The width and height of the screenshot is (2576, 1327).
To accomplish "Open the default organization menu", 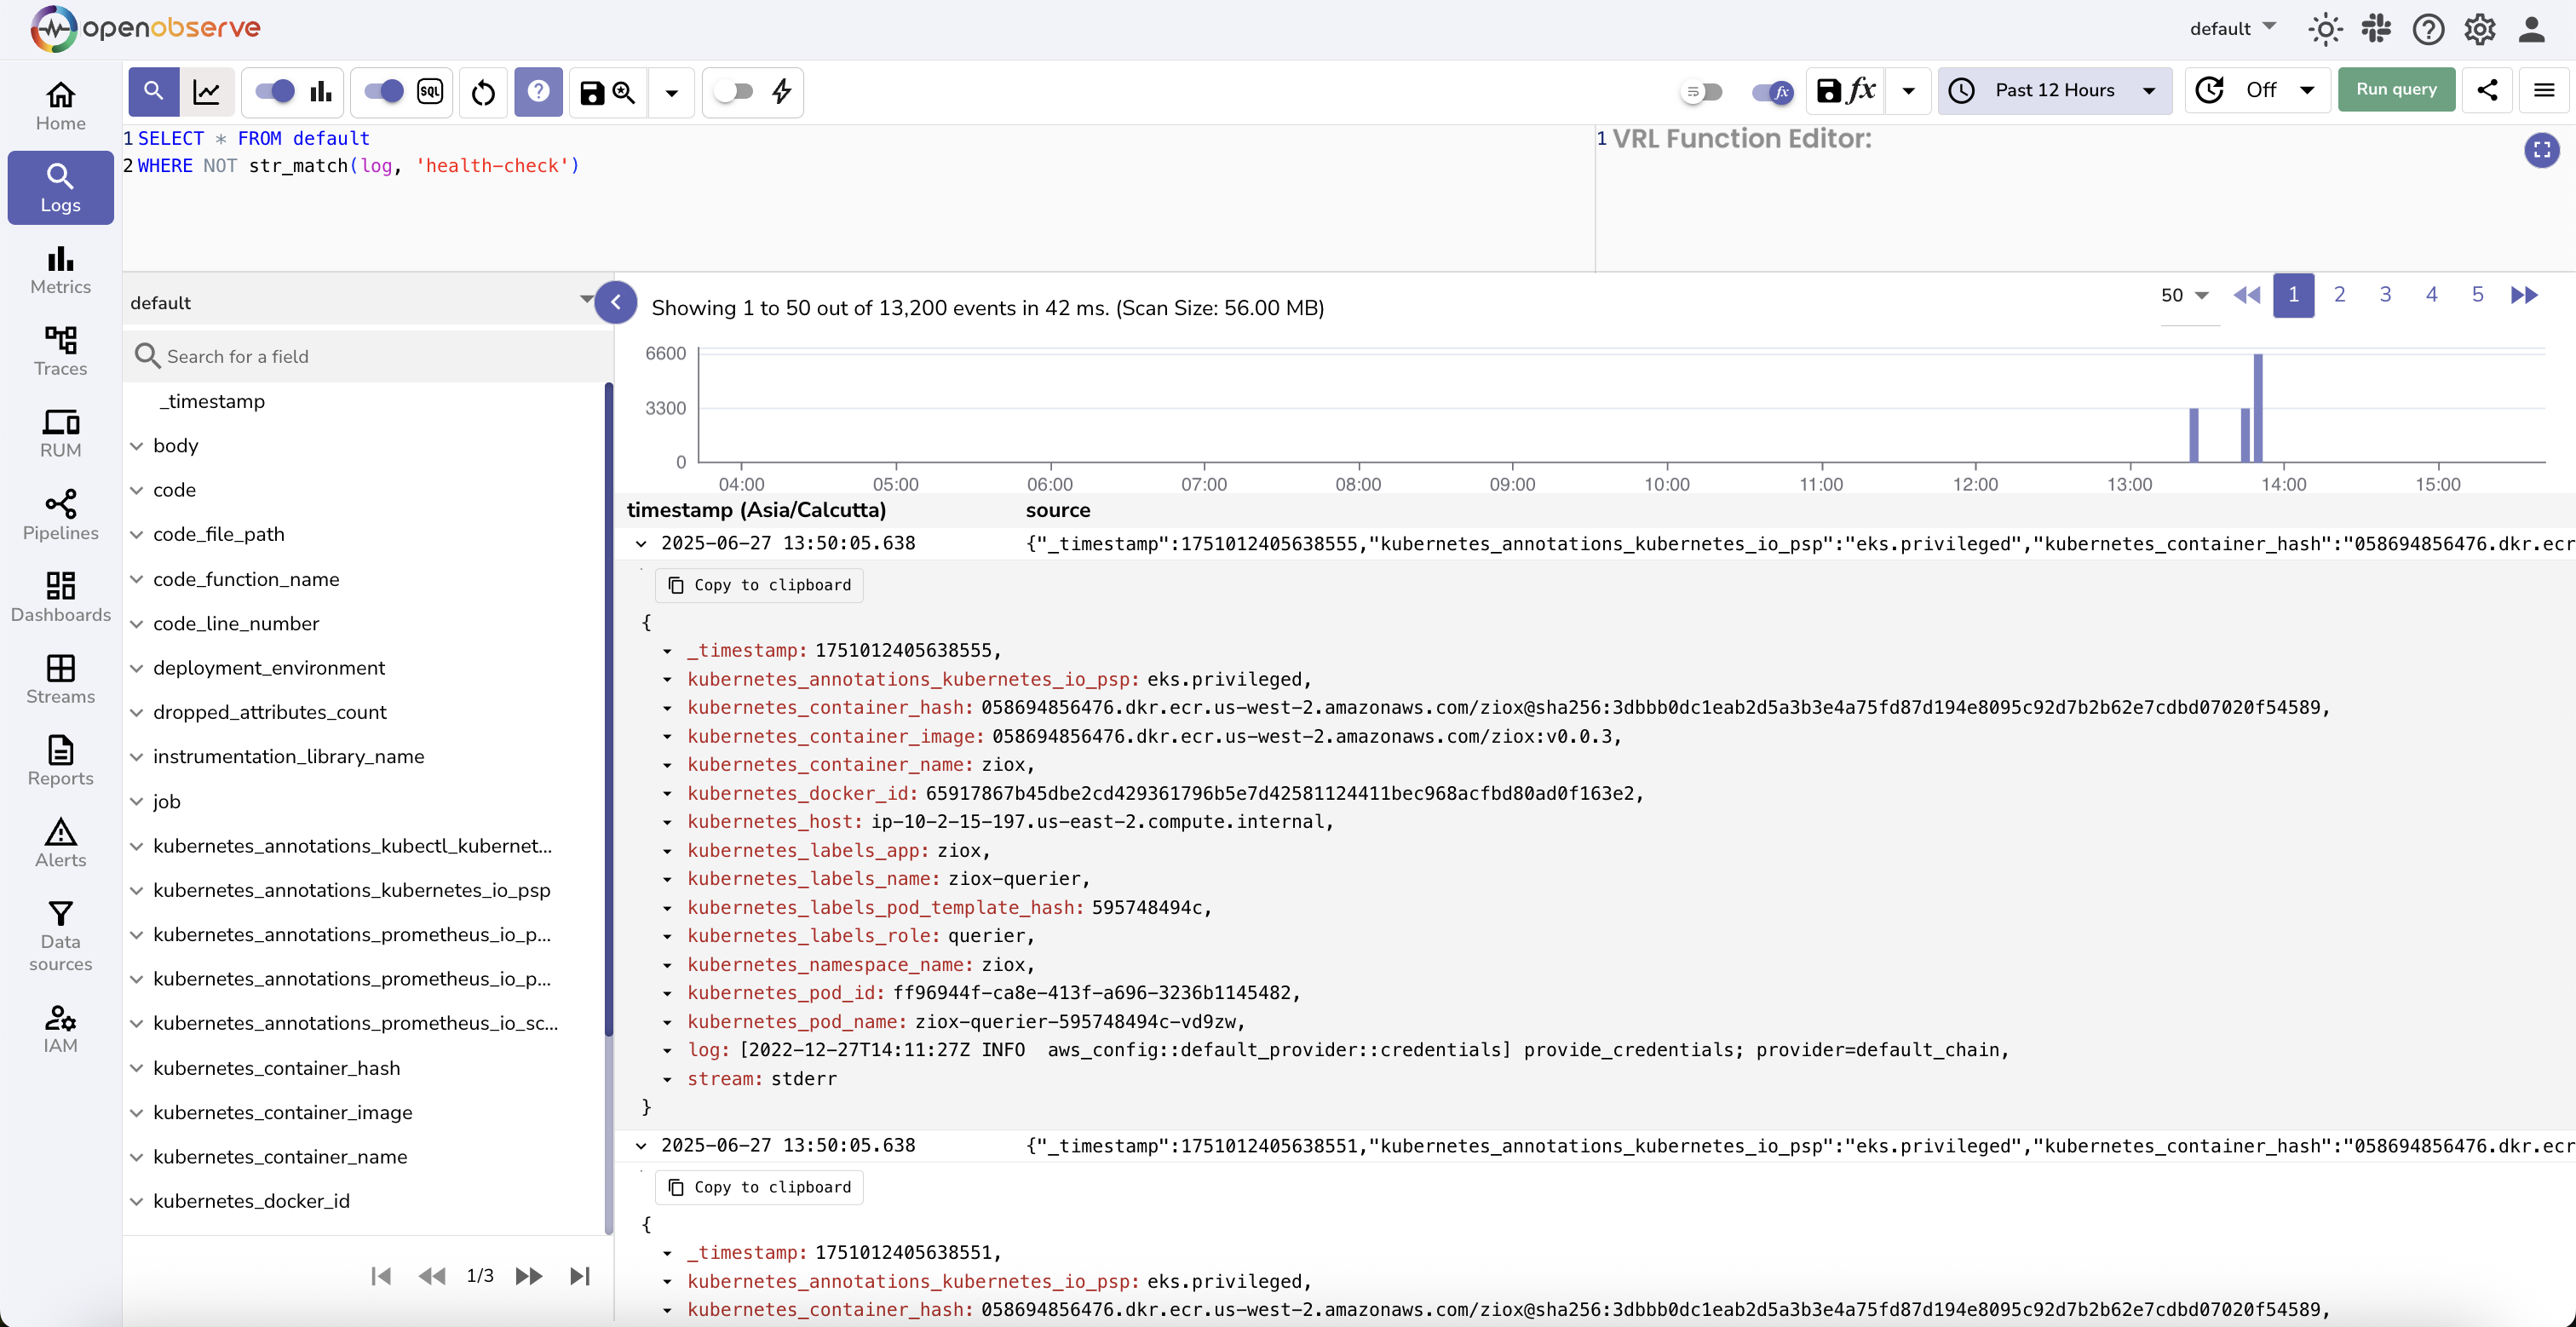I will 2231,28.
